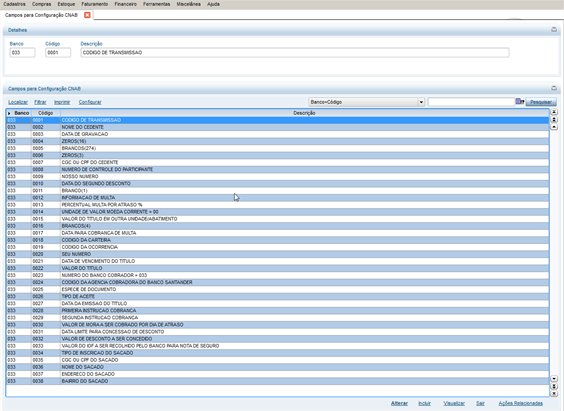Click the lookup icon beside search field

520,102
